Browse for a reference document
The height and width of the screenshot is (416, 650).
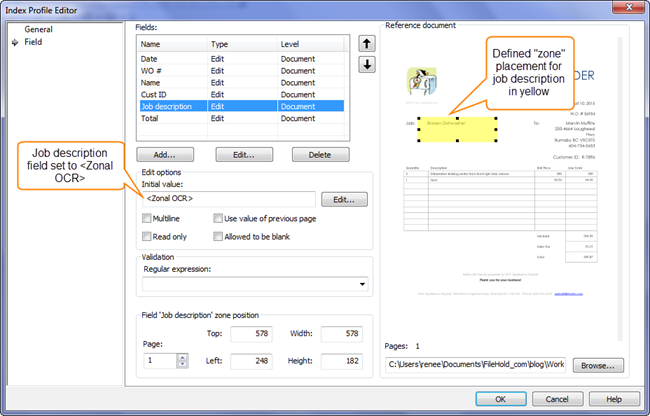(598, 365)
